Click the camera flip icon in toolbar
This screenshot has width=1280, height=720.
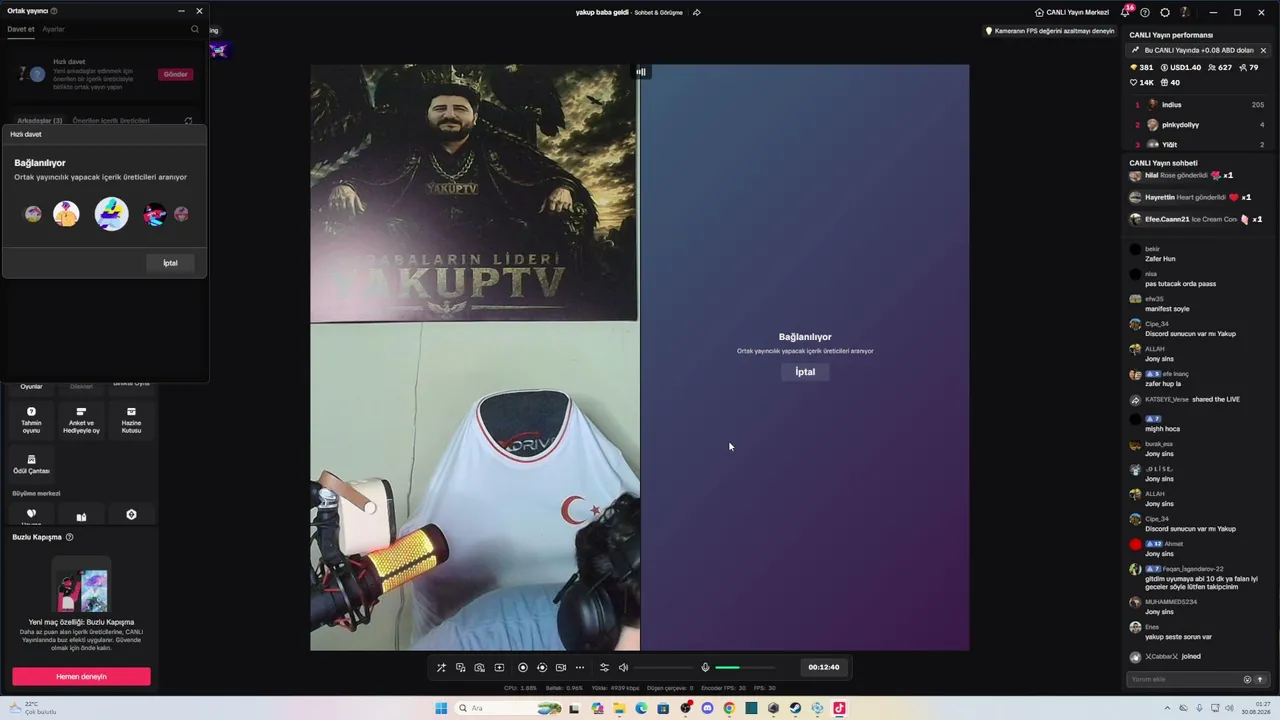point(480,668)
